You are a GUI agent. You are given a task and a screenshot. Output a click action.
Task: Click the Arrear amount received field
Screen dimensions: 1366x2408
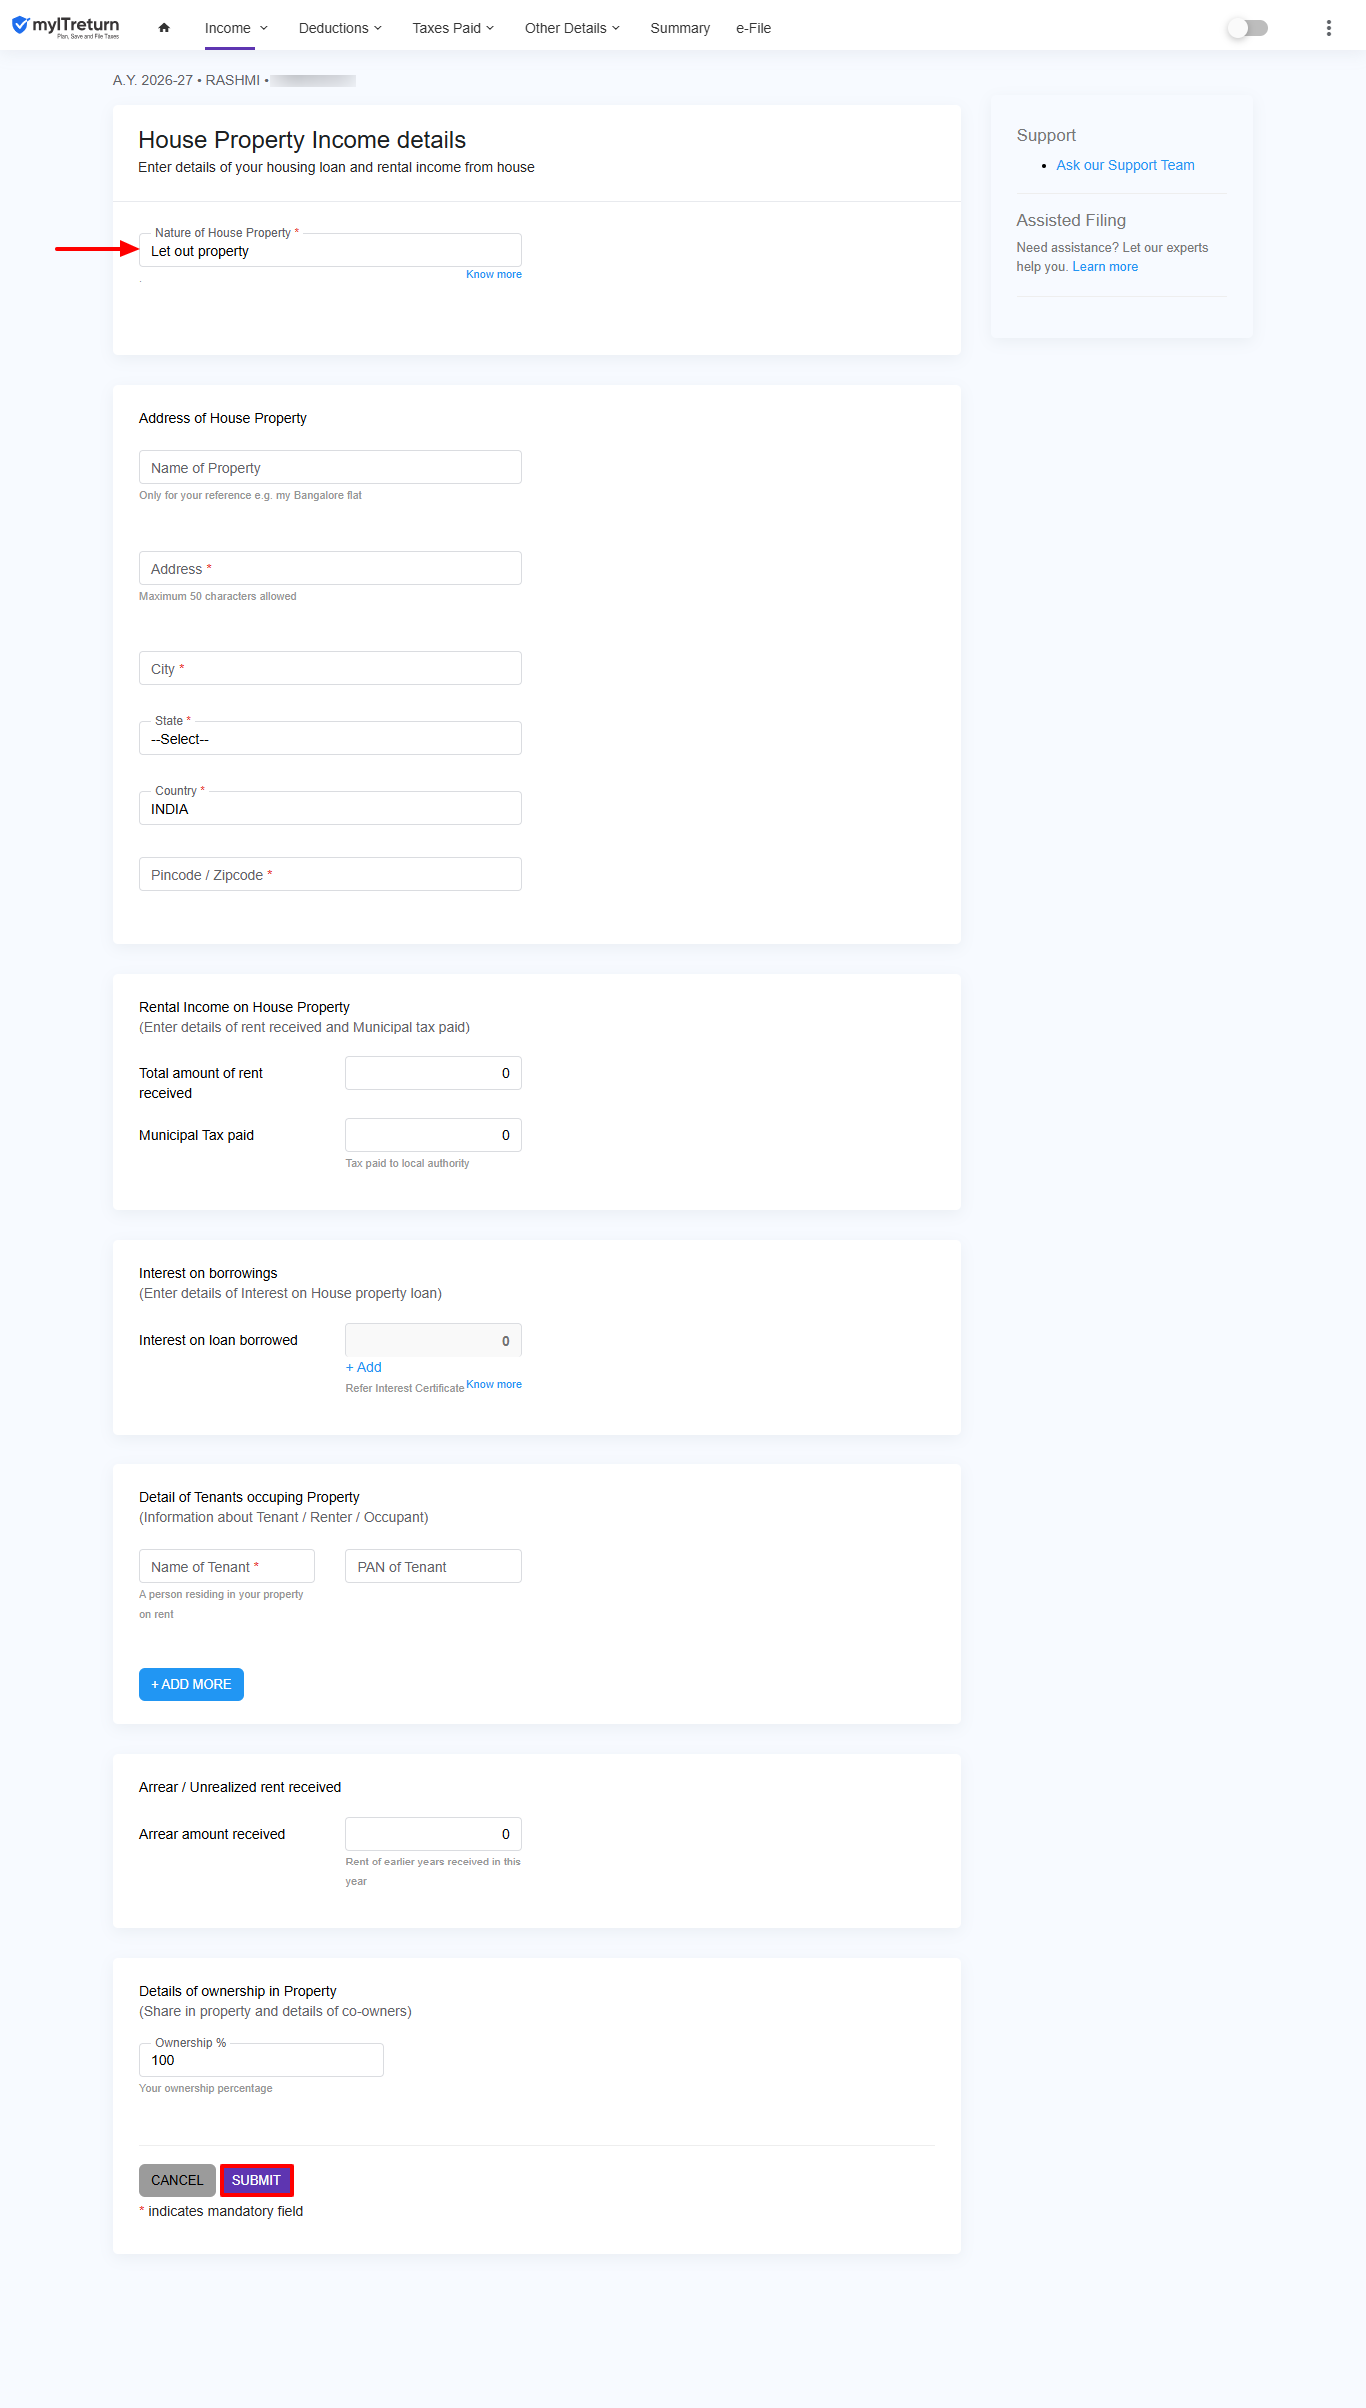(x=433, y=1834)
